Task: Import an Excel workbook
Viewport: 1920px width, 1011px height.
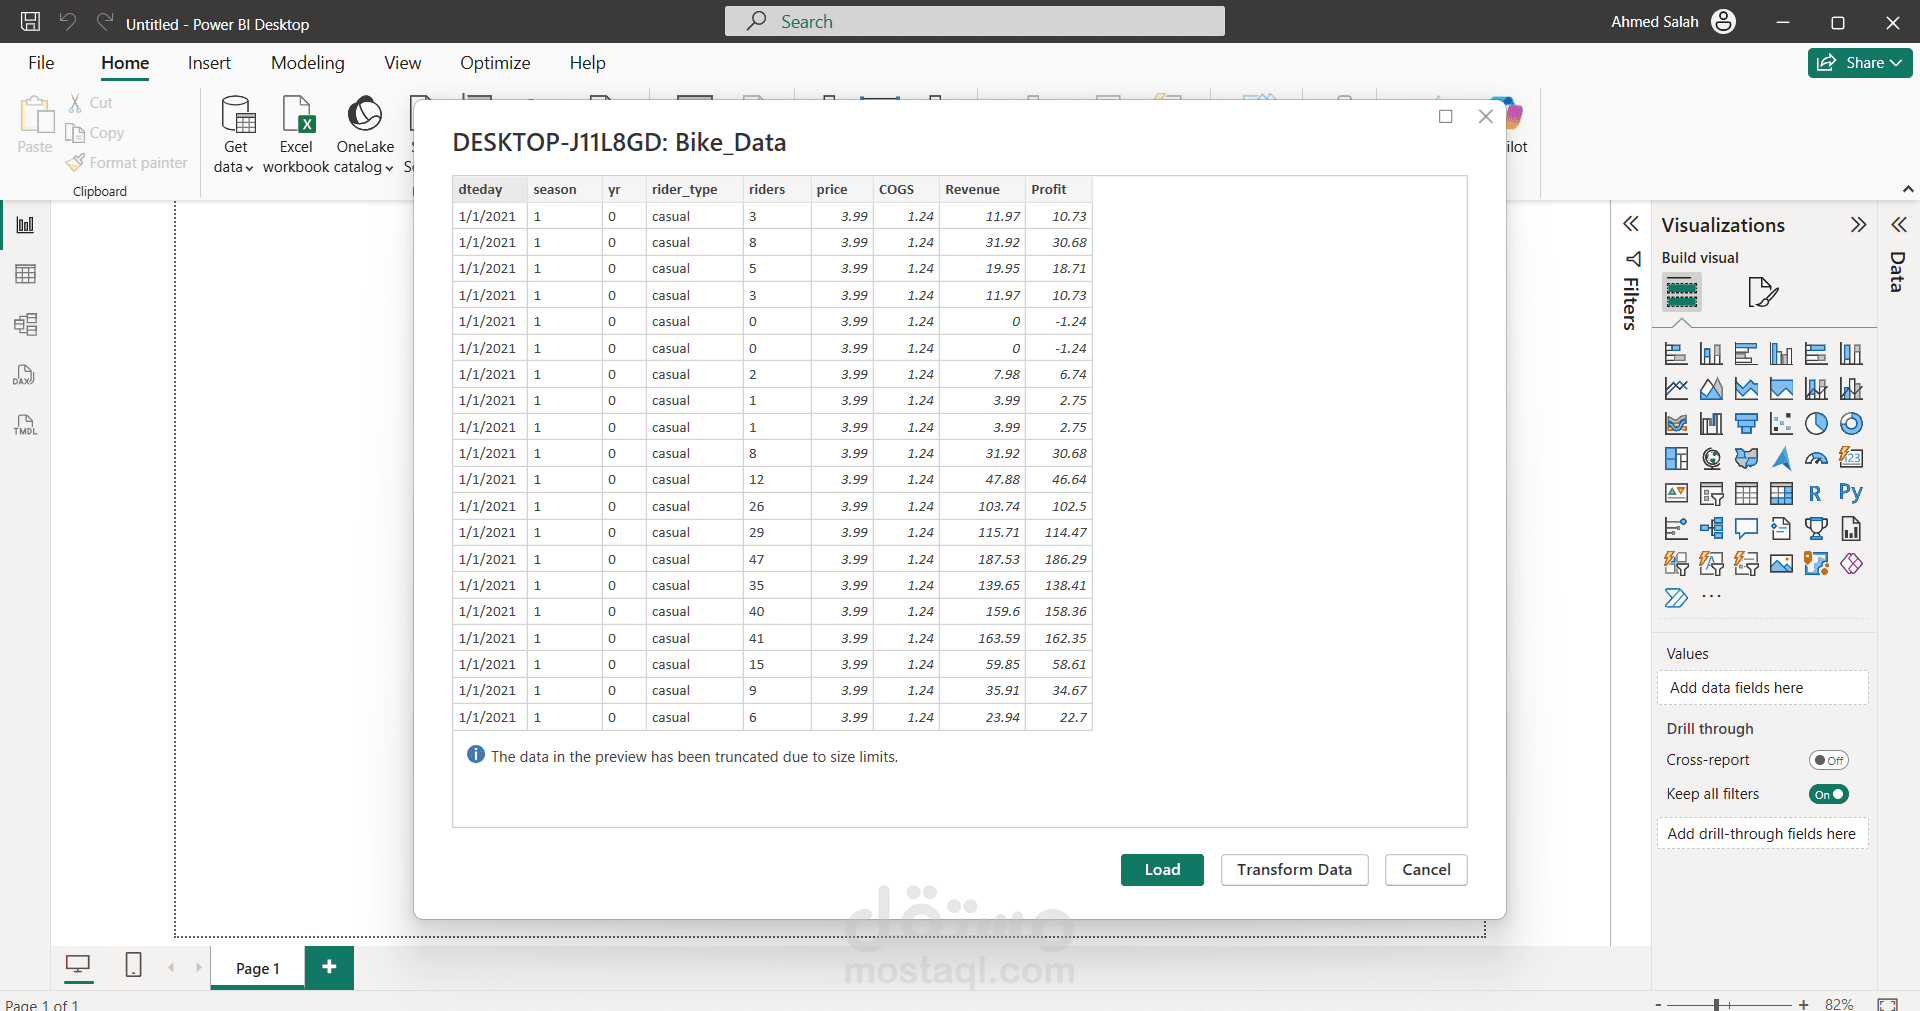Action: tap(296, 135)
